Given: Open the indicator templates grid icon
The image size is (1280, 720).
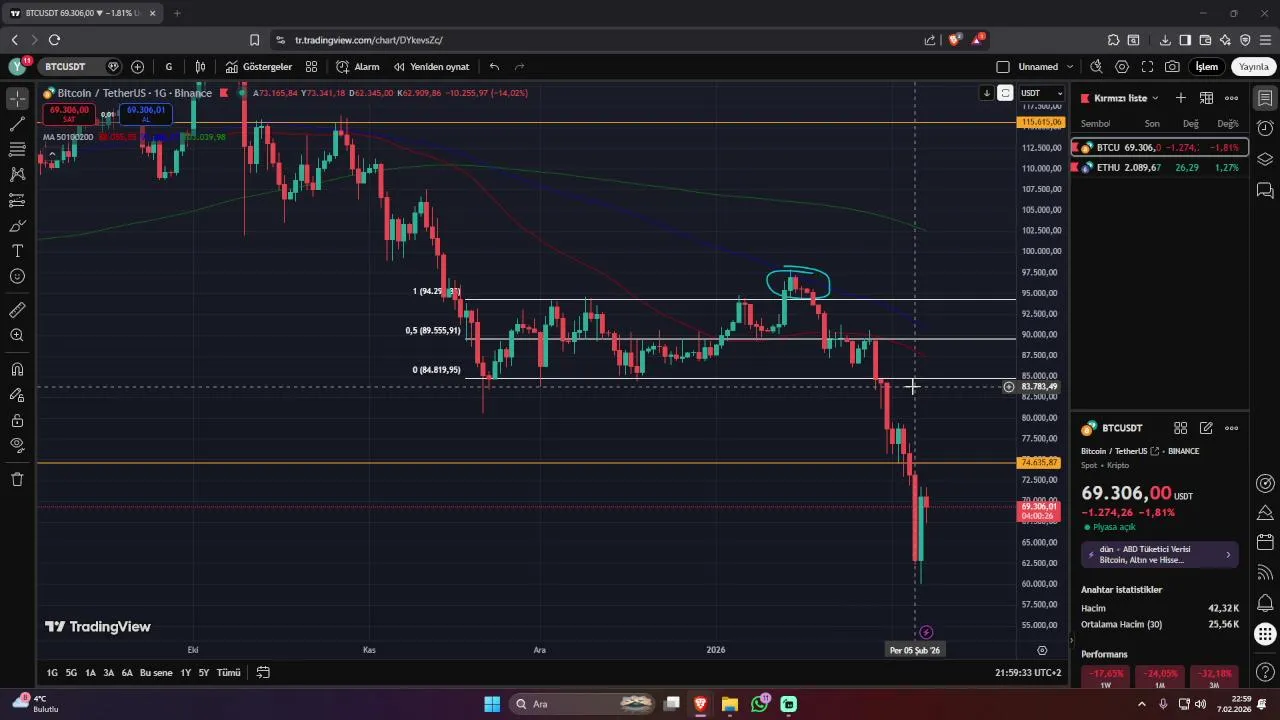Looking at the screenshot, I should pos(312,67).
